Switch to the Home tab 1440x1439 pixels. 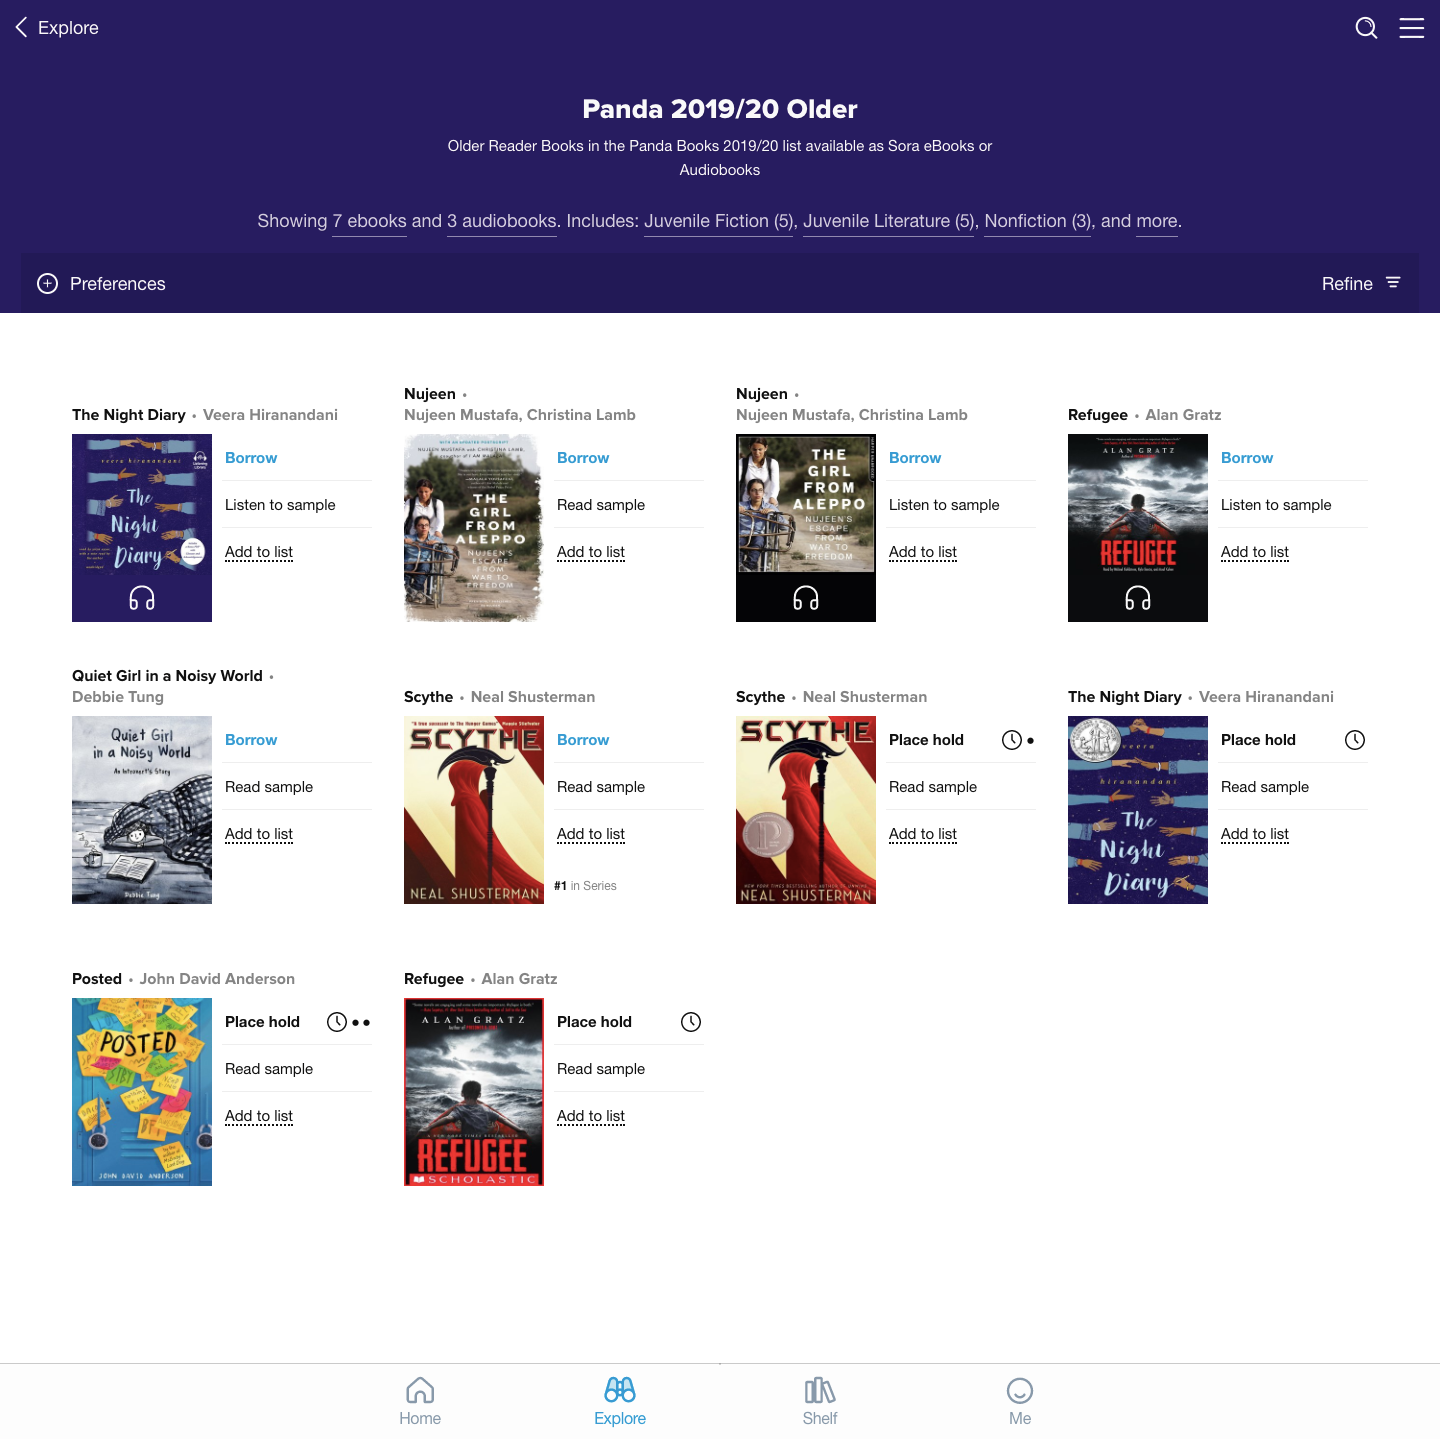(420, 1401)
